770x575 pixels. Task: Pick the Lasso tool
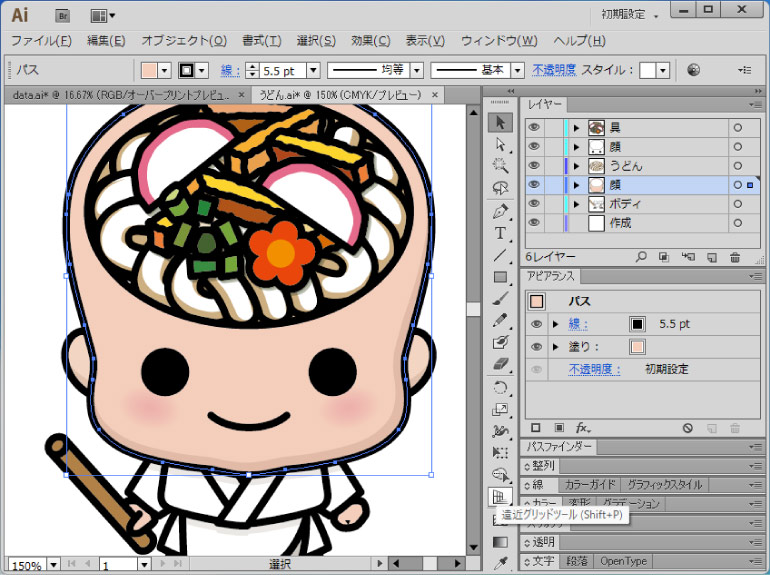coord(501,188)
